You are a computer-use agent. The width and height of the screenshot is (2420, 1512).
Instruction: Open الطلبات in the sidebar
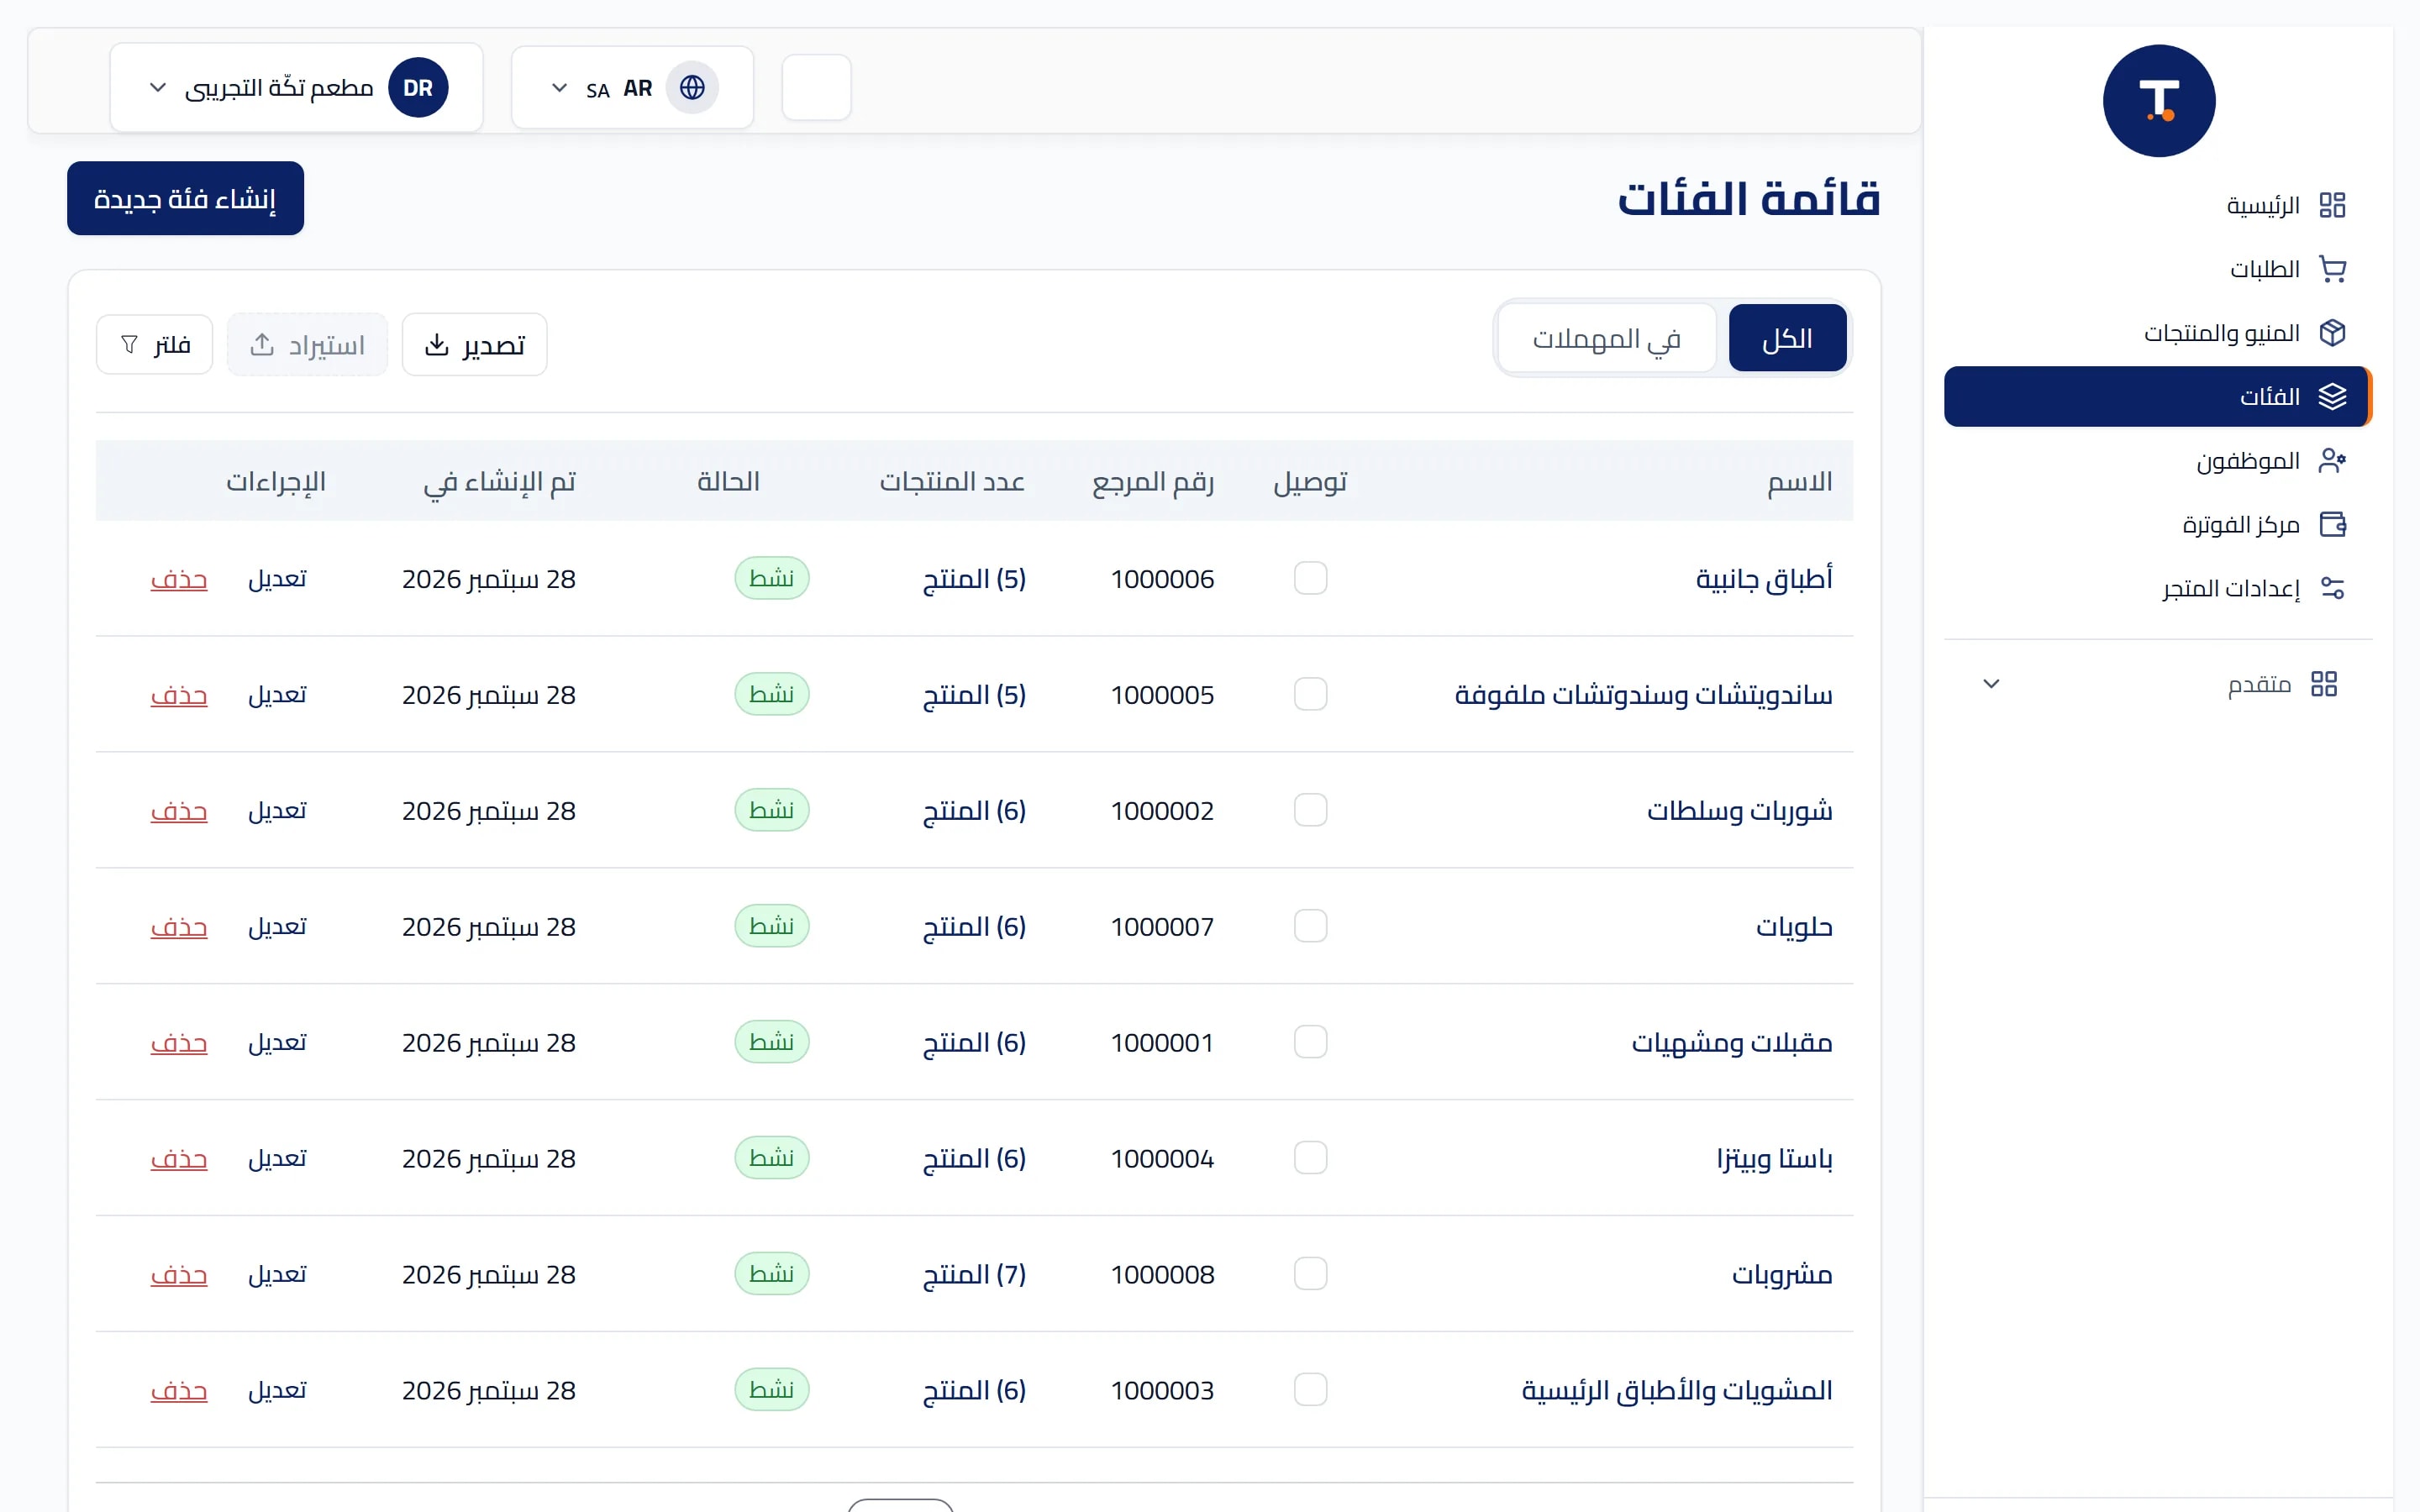pyautogui.click(x=2158, y=269)
